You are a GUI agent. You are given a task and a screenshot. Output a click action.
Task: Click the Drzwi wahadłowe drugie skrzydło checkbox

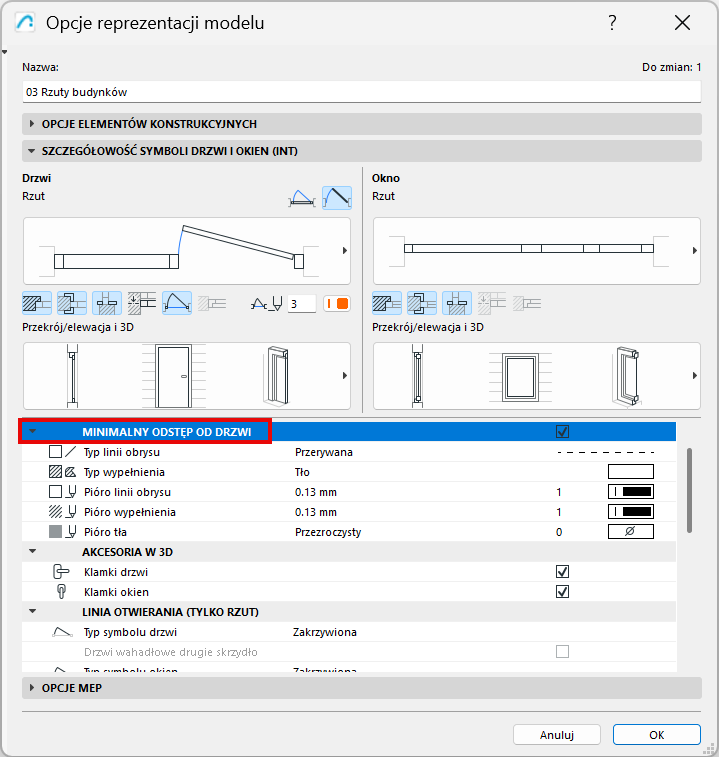point(563,652)
